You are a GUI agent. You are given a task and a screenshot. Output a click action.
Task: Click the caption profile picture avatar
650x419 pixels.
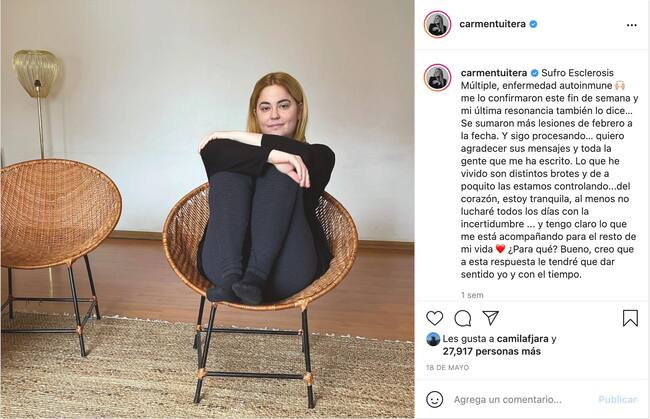(x=437, y=77)
